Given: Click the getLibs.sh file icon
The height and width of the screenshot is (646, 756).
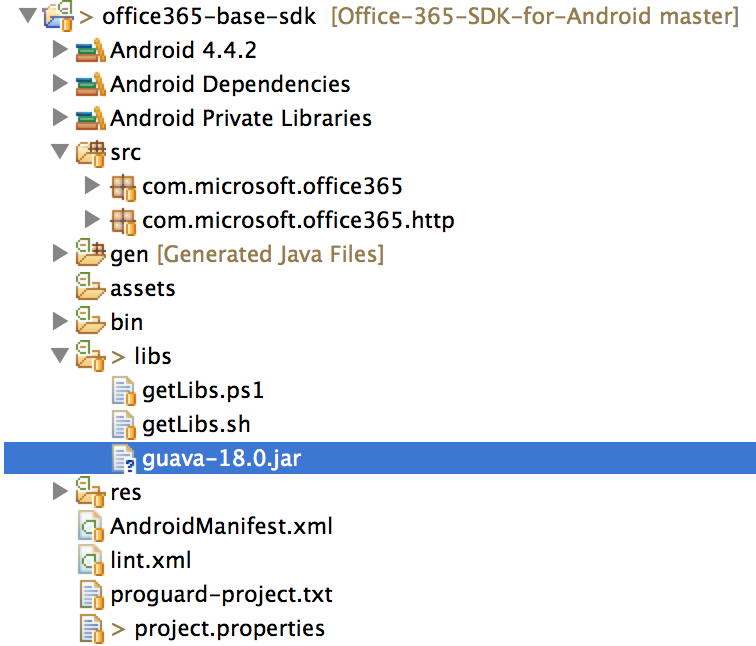Looking at the screenshot, I should pyautogui.click(x=123, y=425).
